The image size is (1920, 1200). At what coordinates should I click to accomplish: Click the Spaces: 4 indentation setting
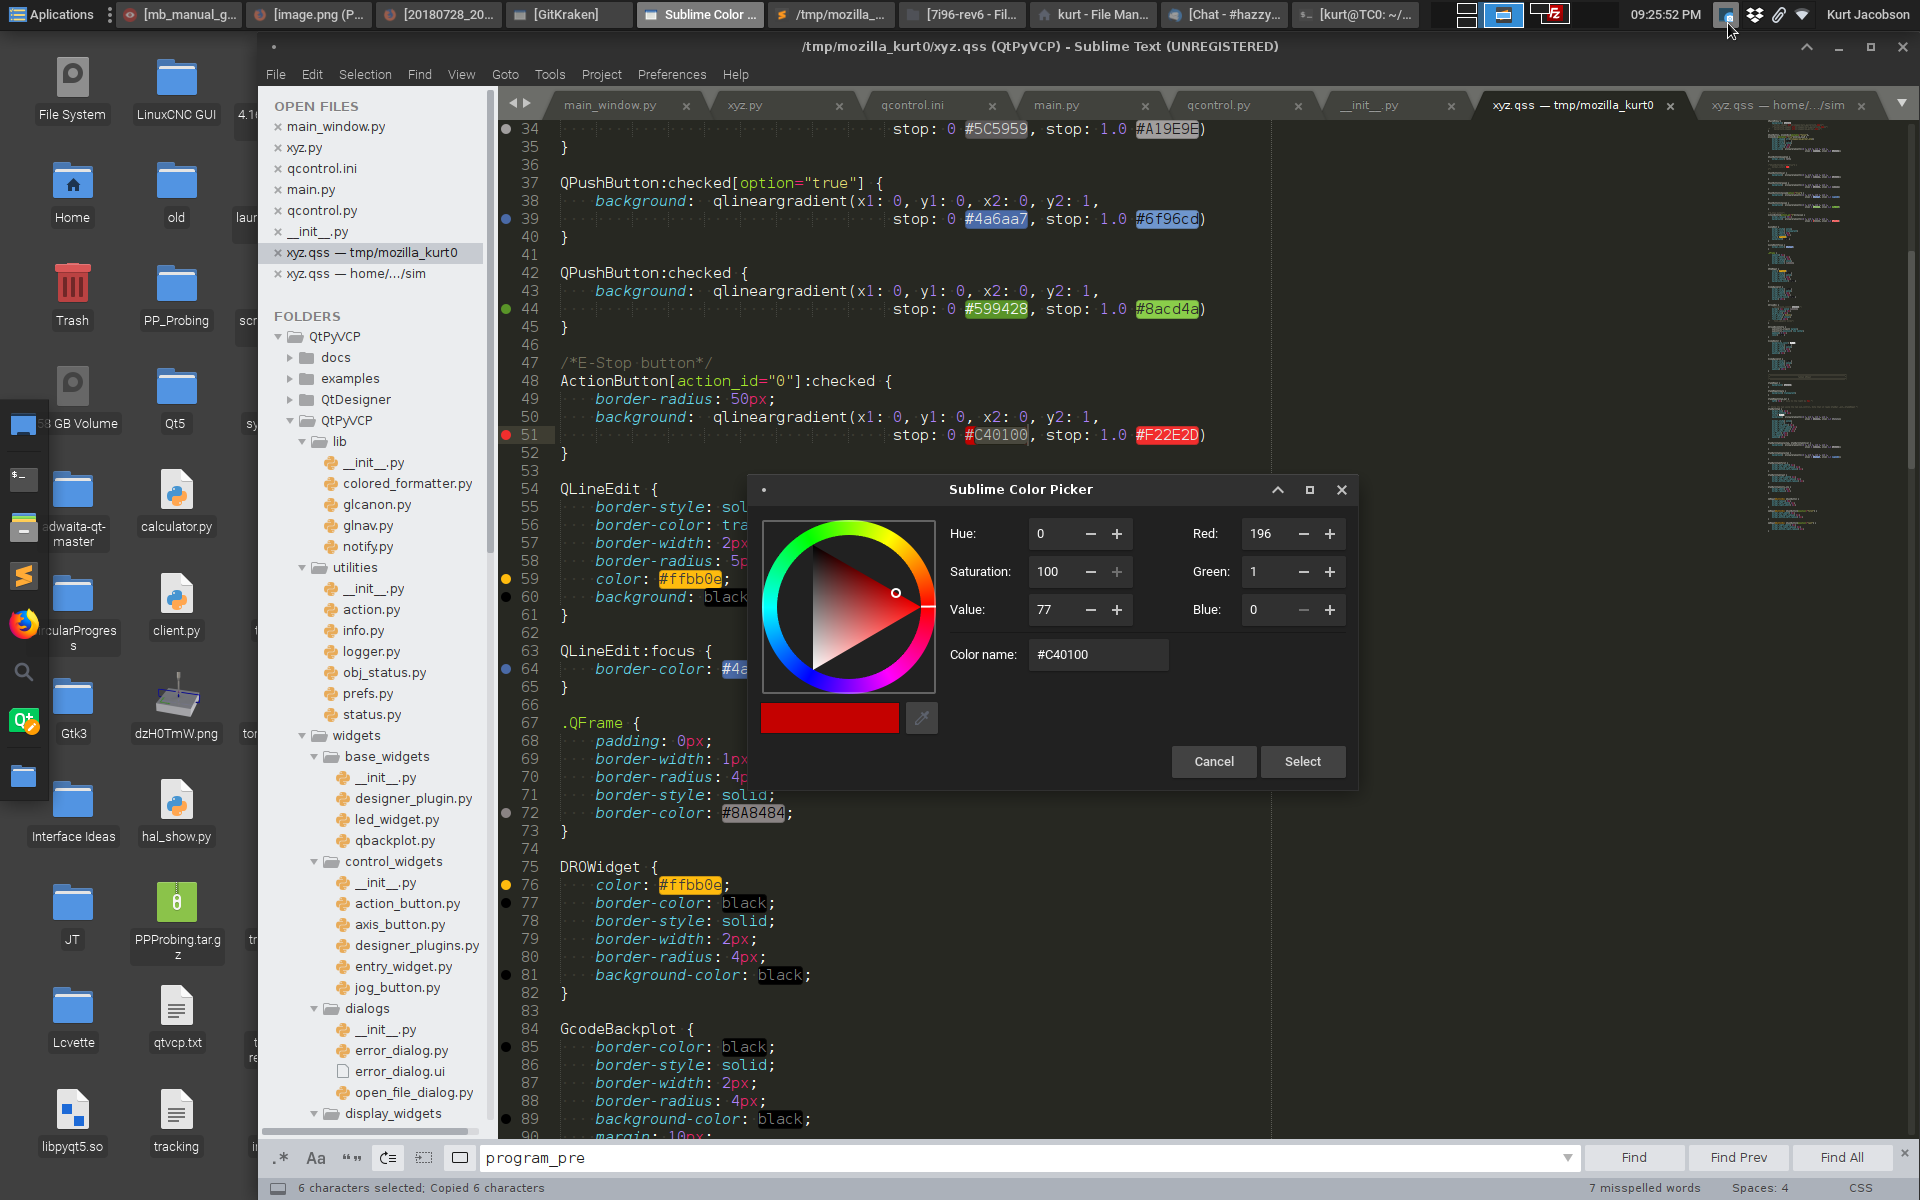pos(1760,1188)
